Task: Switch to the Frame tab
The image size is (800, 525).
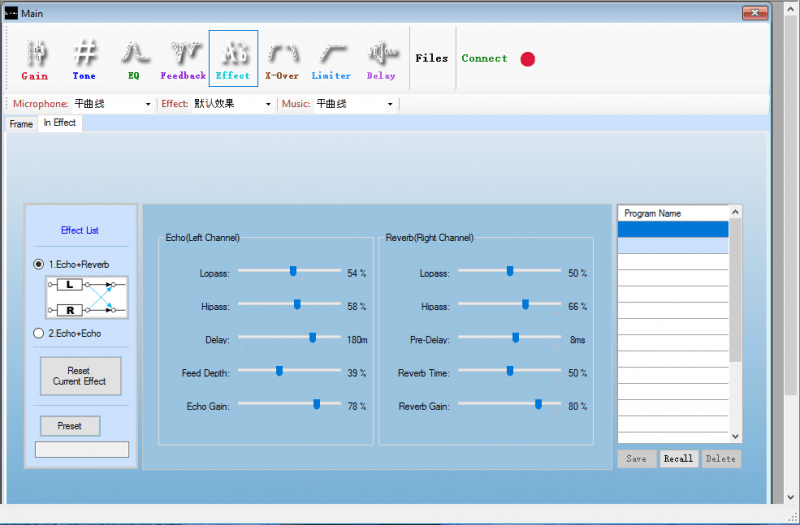Action: [21, 124]
